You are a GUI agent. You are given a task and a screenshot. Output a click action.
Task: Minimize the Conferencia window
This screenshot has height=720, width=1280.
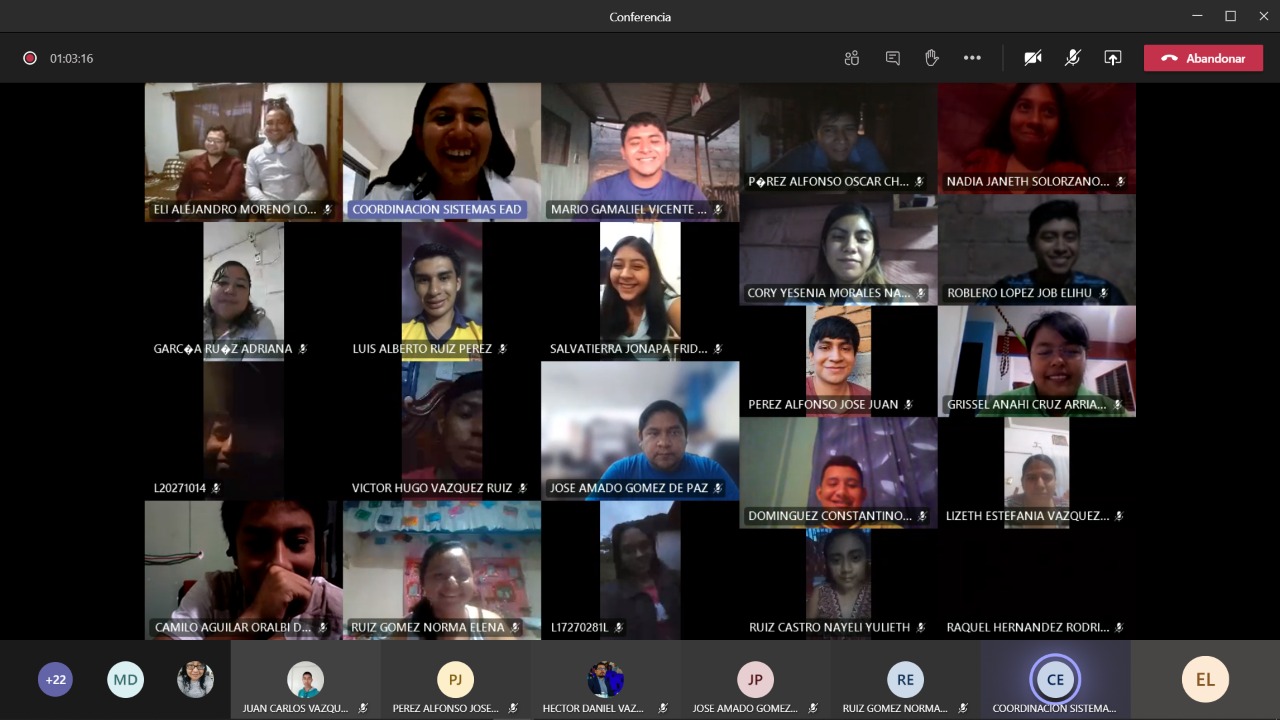tap(1197, 16)
